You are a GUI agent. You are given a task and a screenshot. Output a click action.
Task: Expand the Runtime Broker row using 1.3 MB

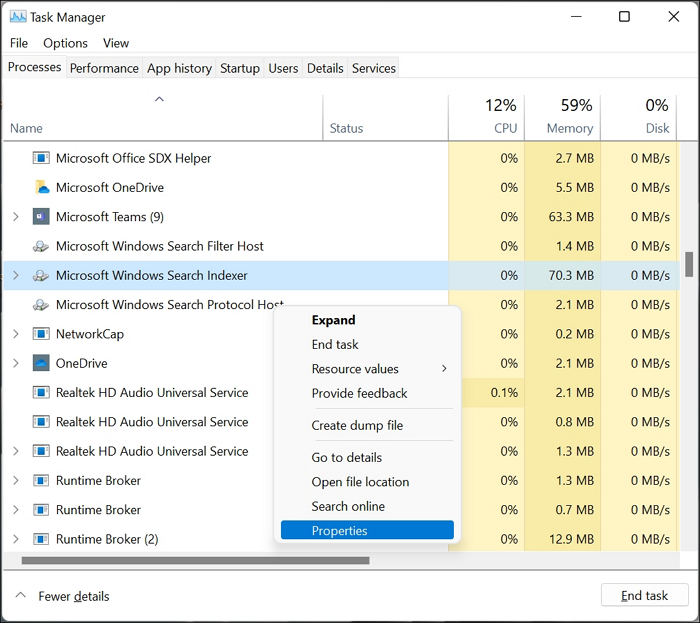point(16,481)
